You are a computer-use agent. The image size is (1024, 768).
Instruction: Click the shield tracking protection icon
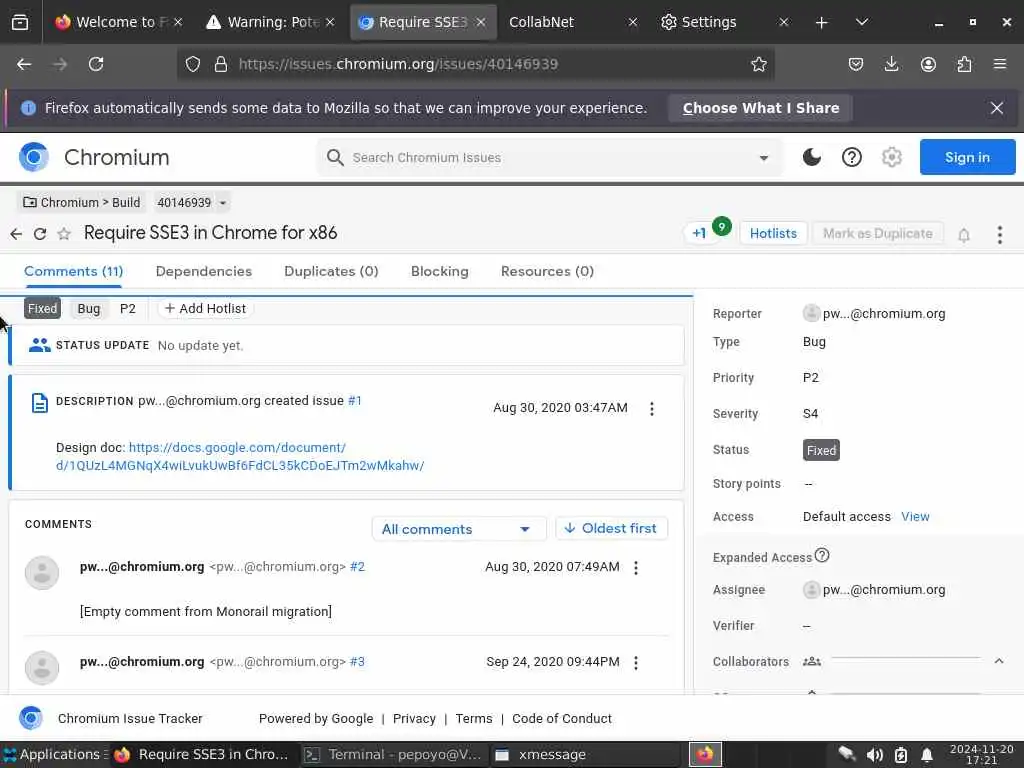(193, 64)
